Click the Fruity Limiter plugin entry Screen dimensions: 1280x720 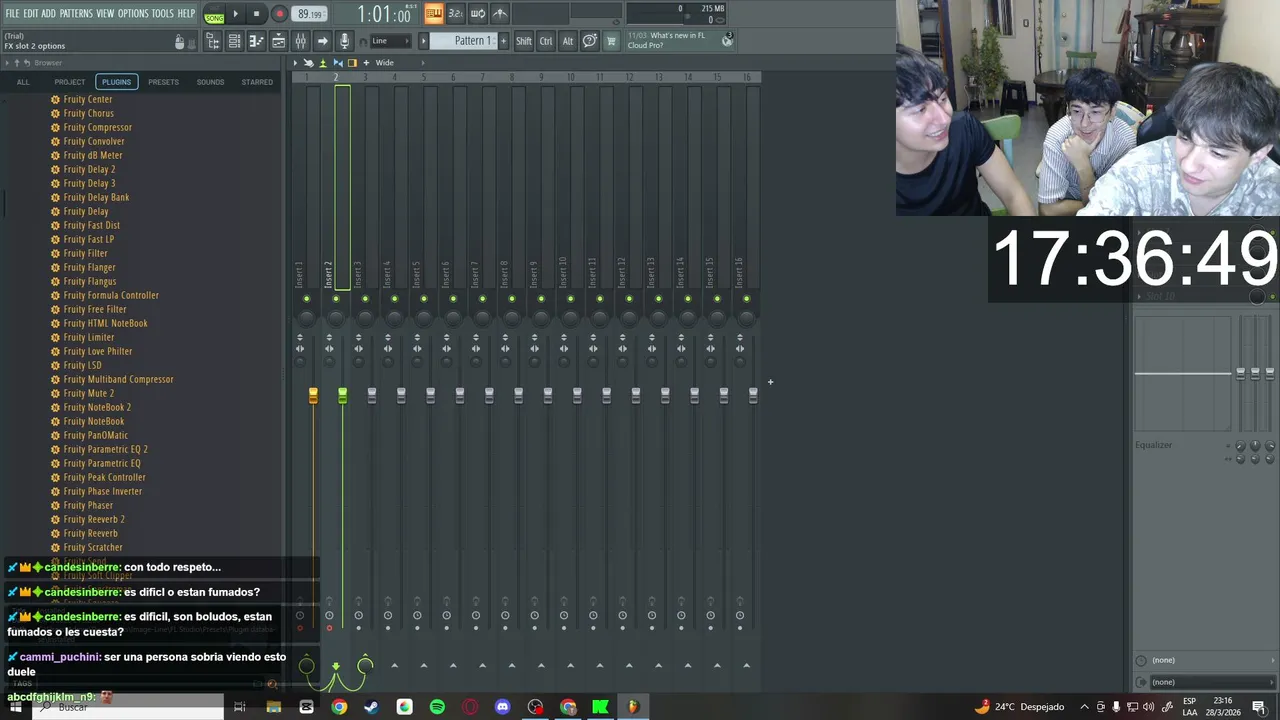pos(88,337)
